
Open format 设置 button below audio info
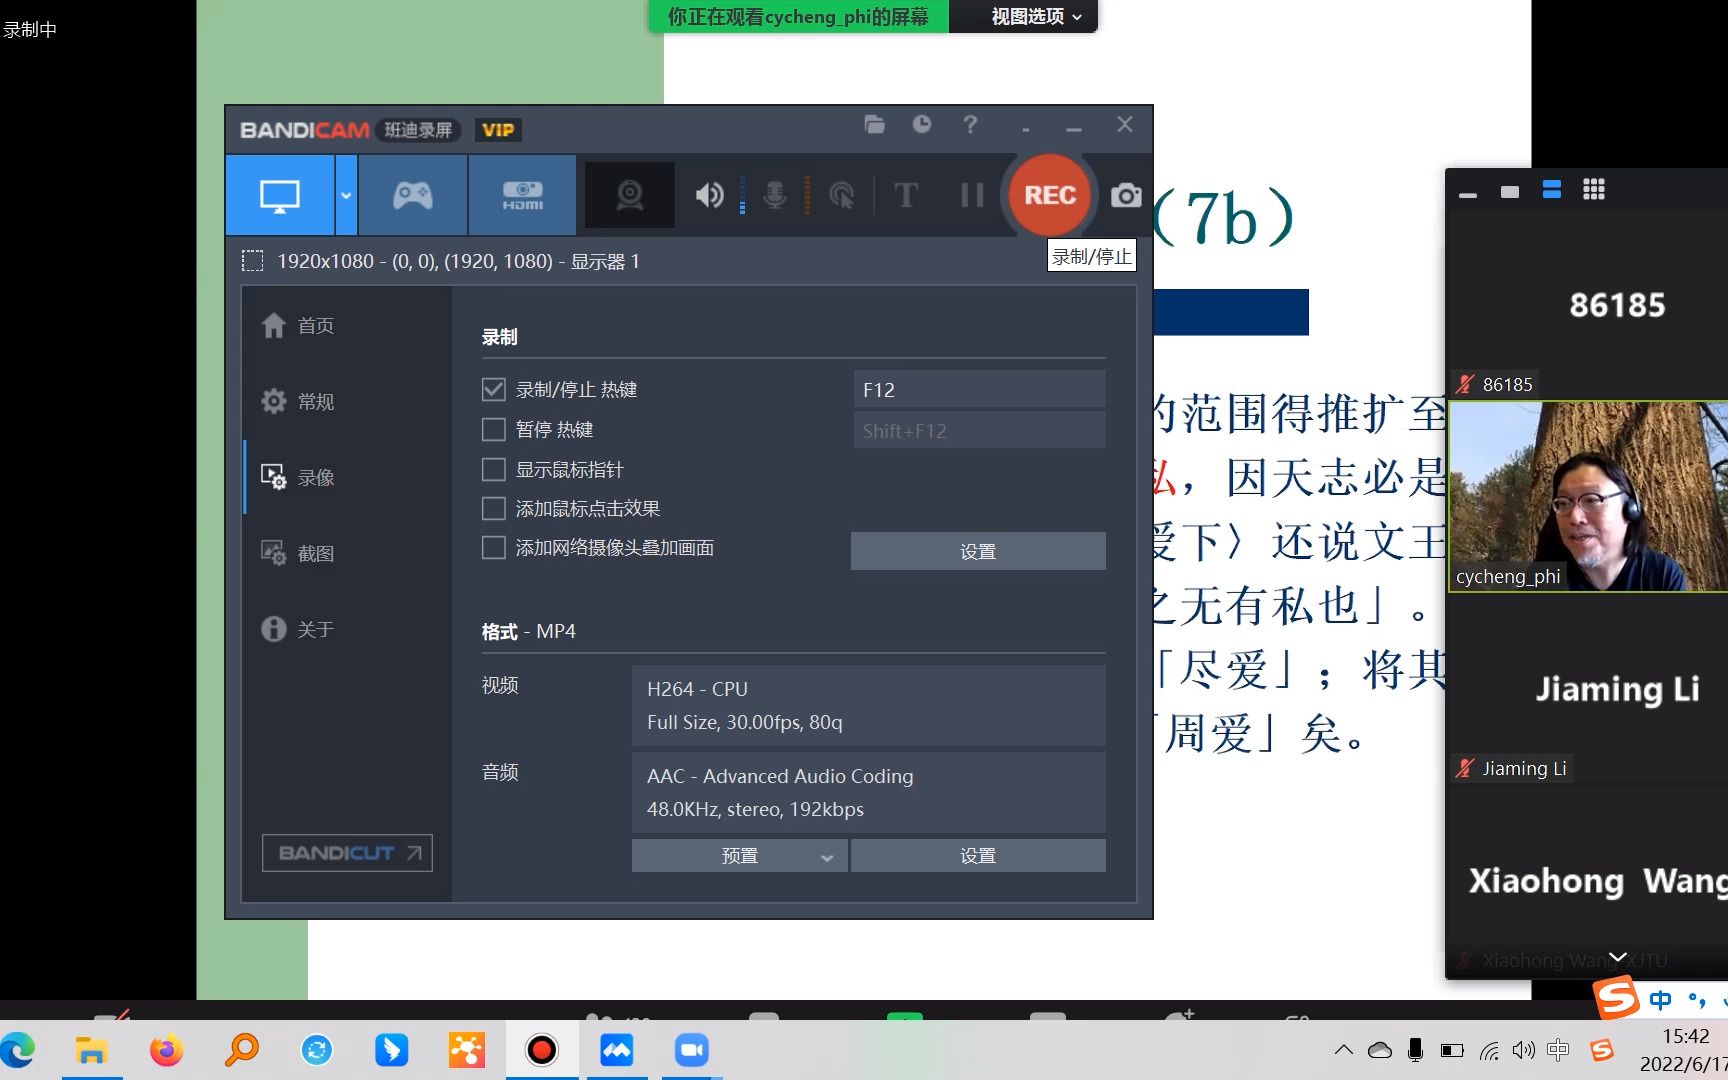(978, 856)
